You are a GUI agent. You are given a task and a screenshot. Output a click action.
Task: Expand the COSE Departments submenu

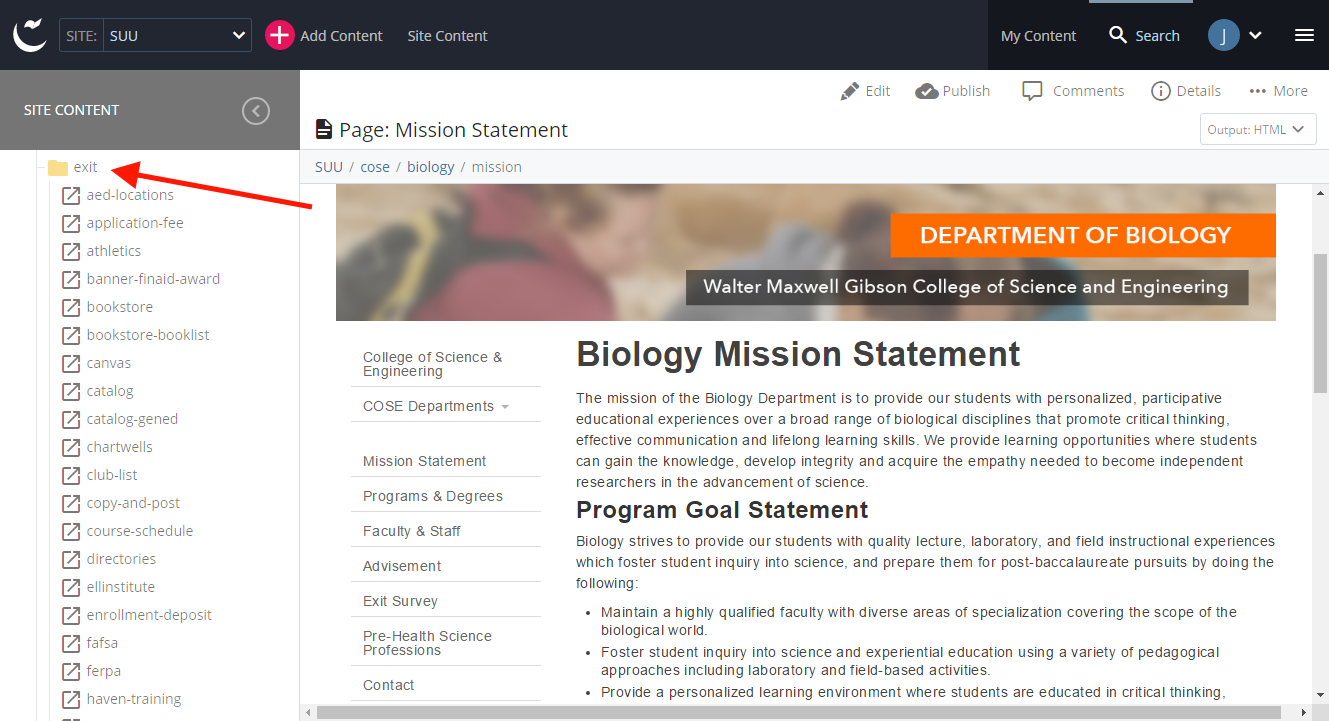505,407
